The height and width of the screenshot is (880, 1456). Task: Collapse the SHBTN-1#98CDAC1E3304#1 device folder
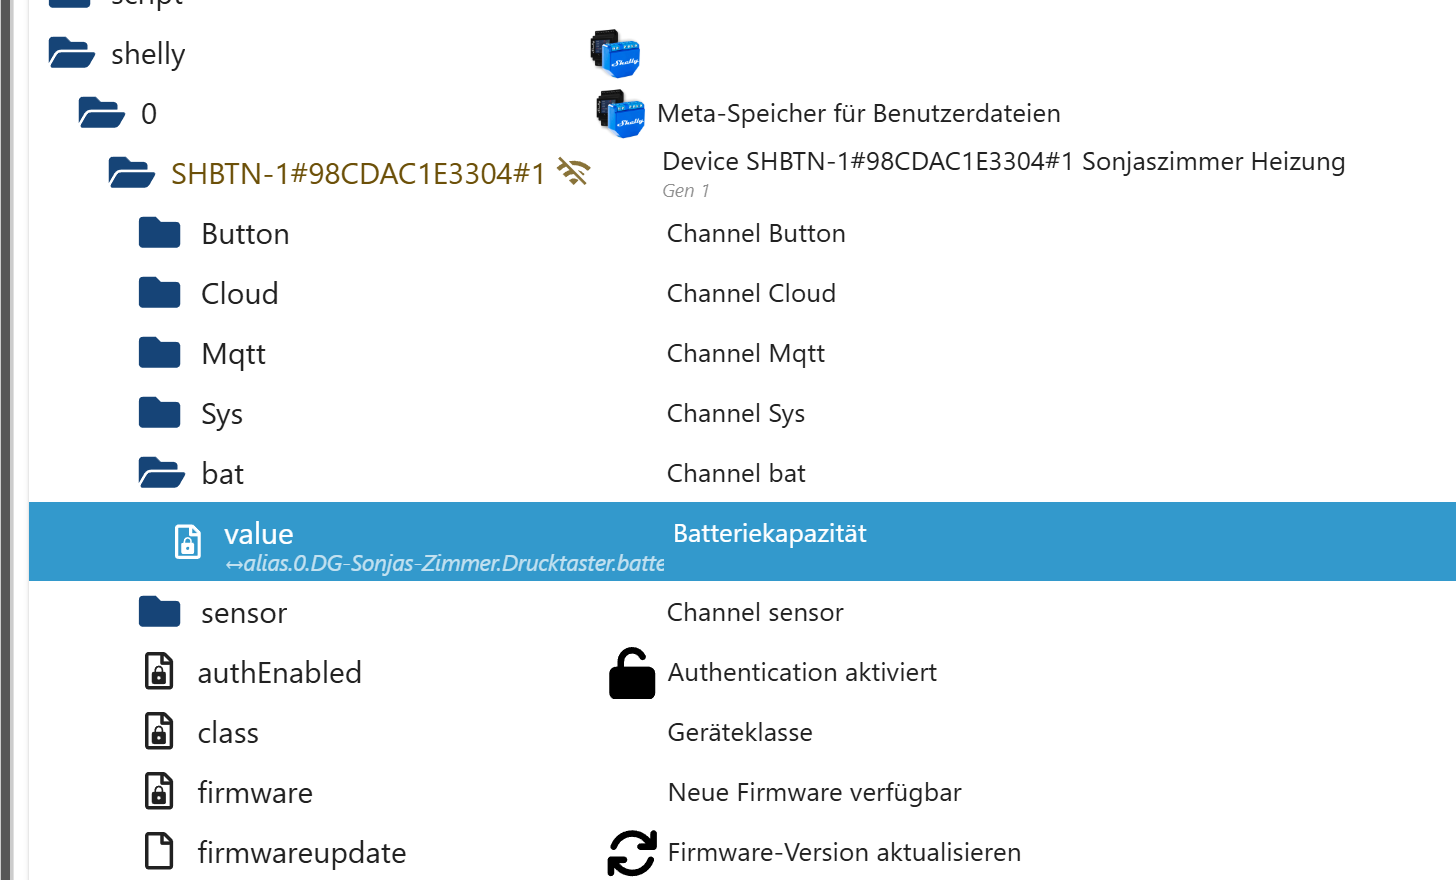tap(131, 173)
